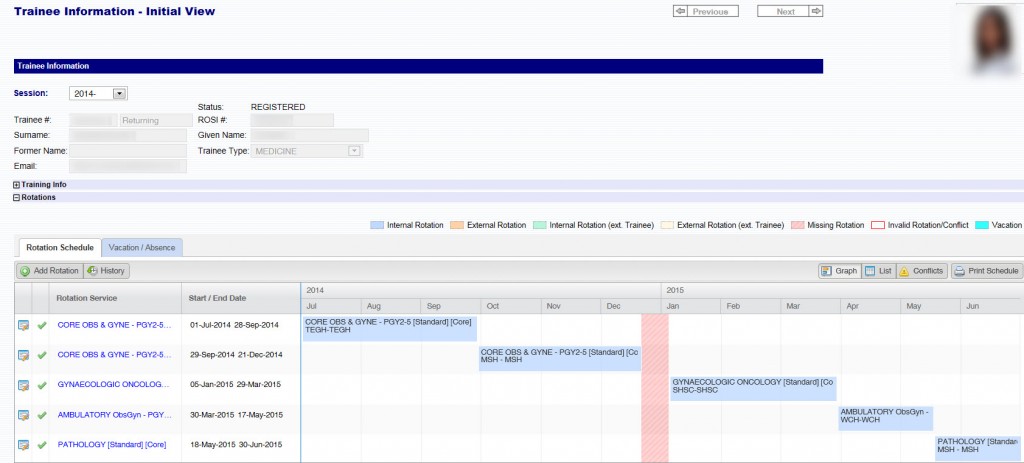Viewport: 1024px width, 463px height.
Task: Open the Session year dropdown
Action: pos(119,93)
